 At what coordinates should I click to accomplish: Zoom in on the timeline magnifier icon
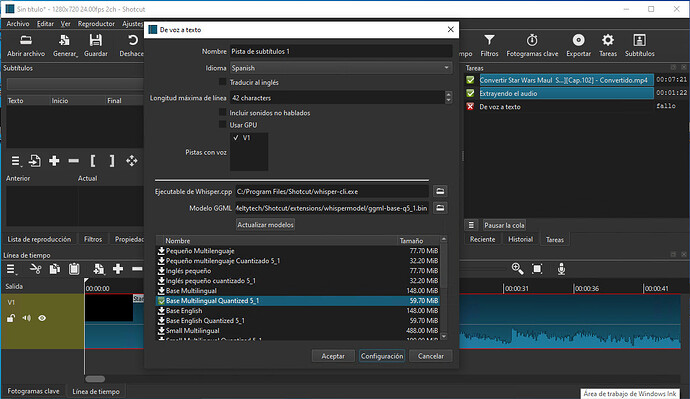518,269
